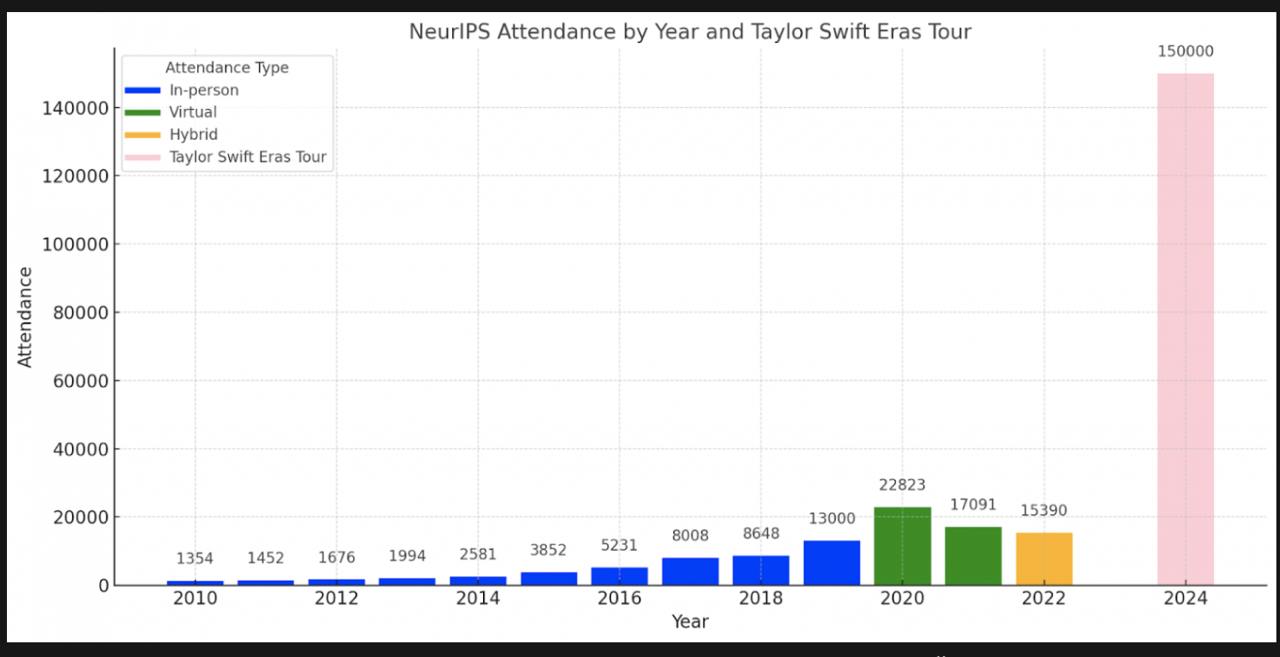Screen dimensions: 1280x657
Task: Click the 'In-person' legend label
Action: click(204, 90)
